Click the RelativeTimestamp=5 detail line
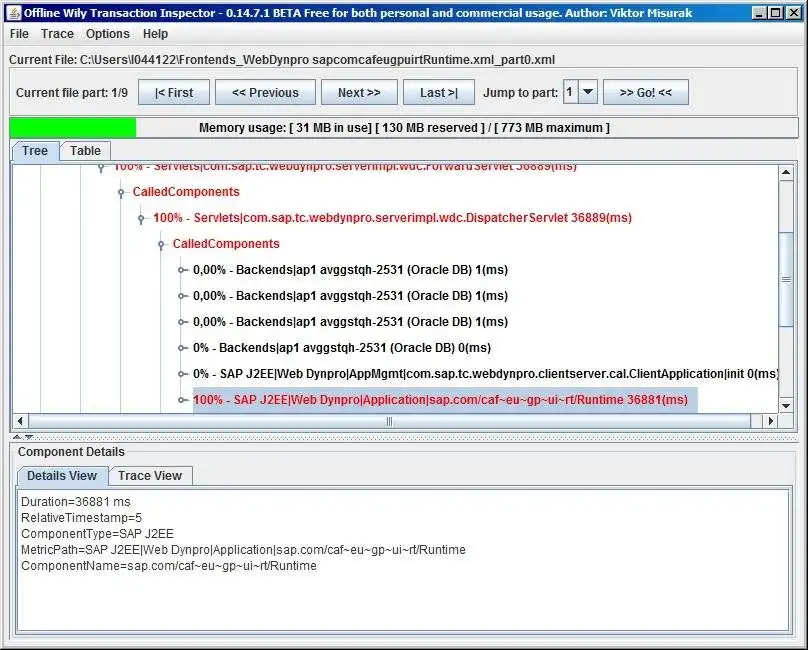 [x=81, y=518]
